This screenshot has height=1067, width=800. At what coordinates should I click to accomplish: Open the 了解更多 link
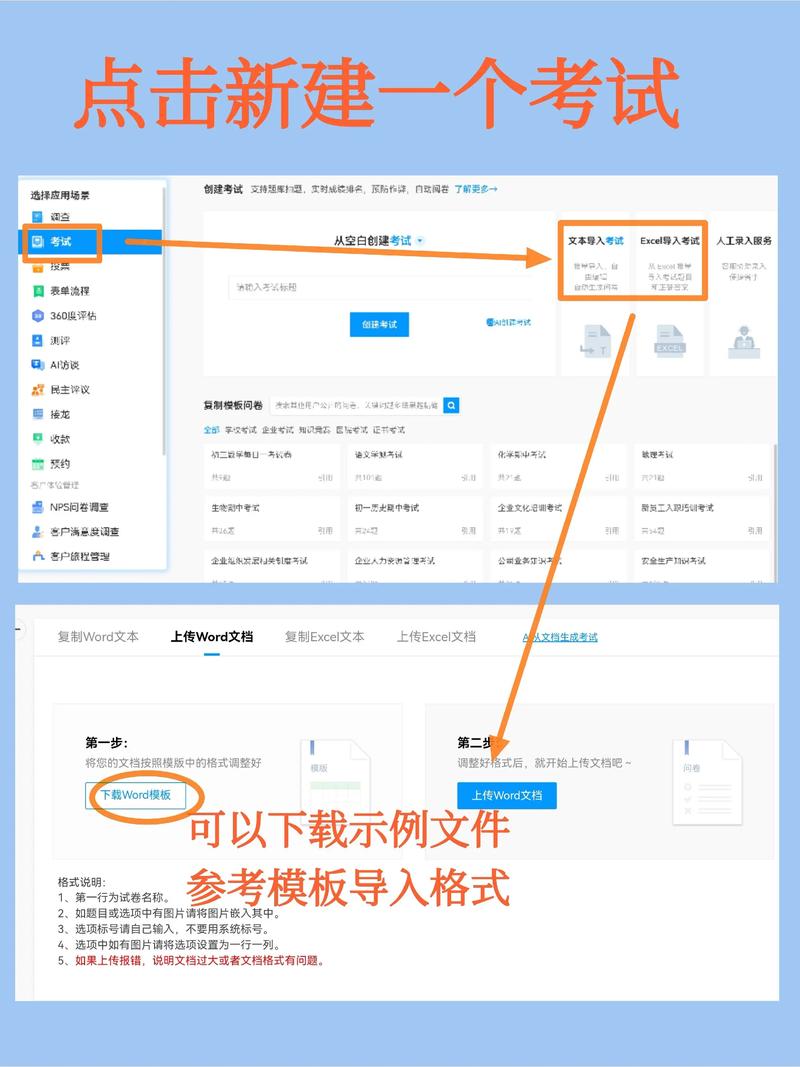click(476, 187)
